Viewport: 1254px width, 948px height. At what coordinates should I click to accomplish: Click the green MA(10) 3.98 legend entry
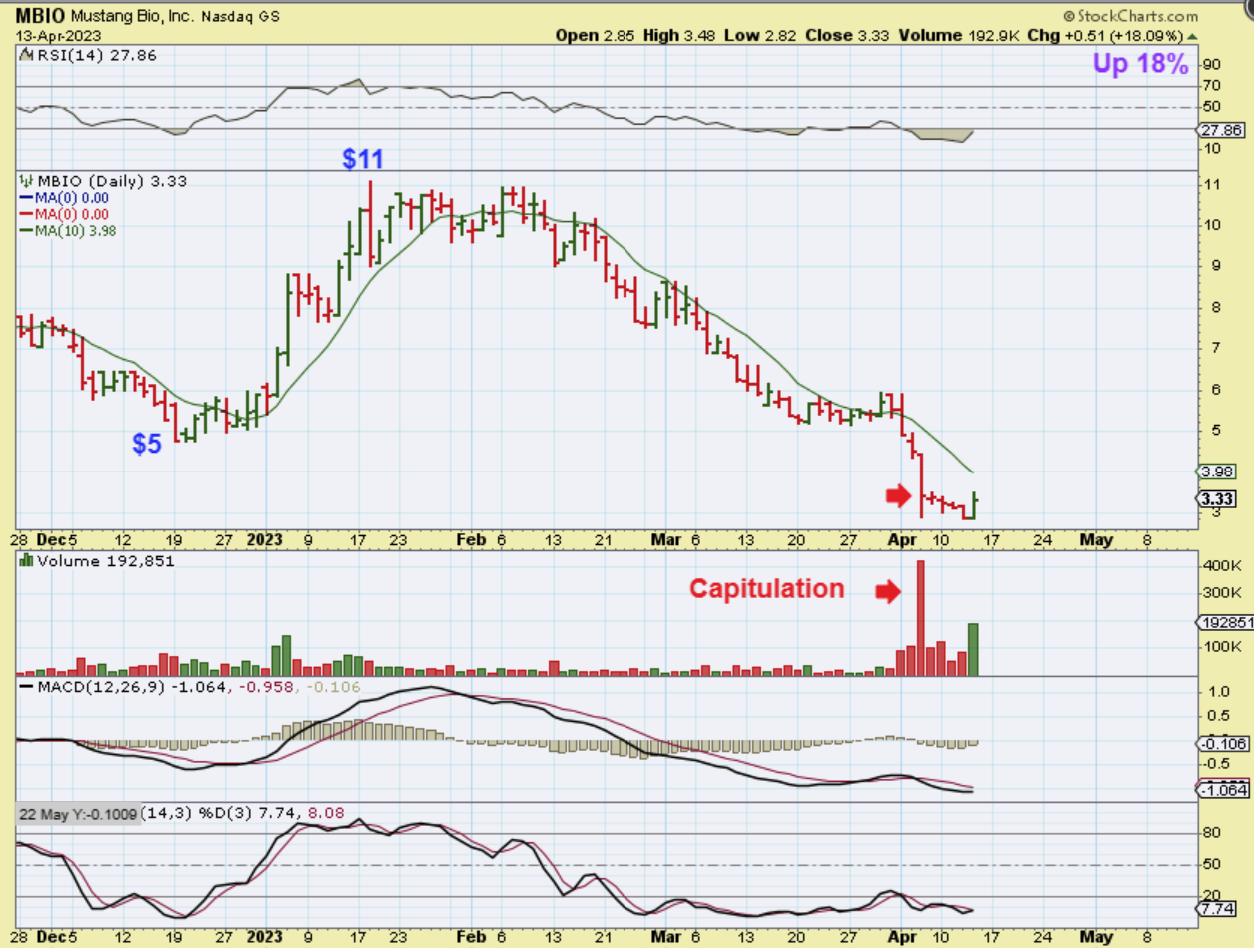pos(69,230)
